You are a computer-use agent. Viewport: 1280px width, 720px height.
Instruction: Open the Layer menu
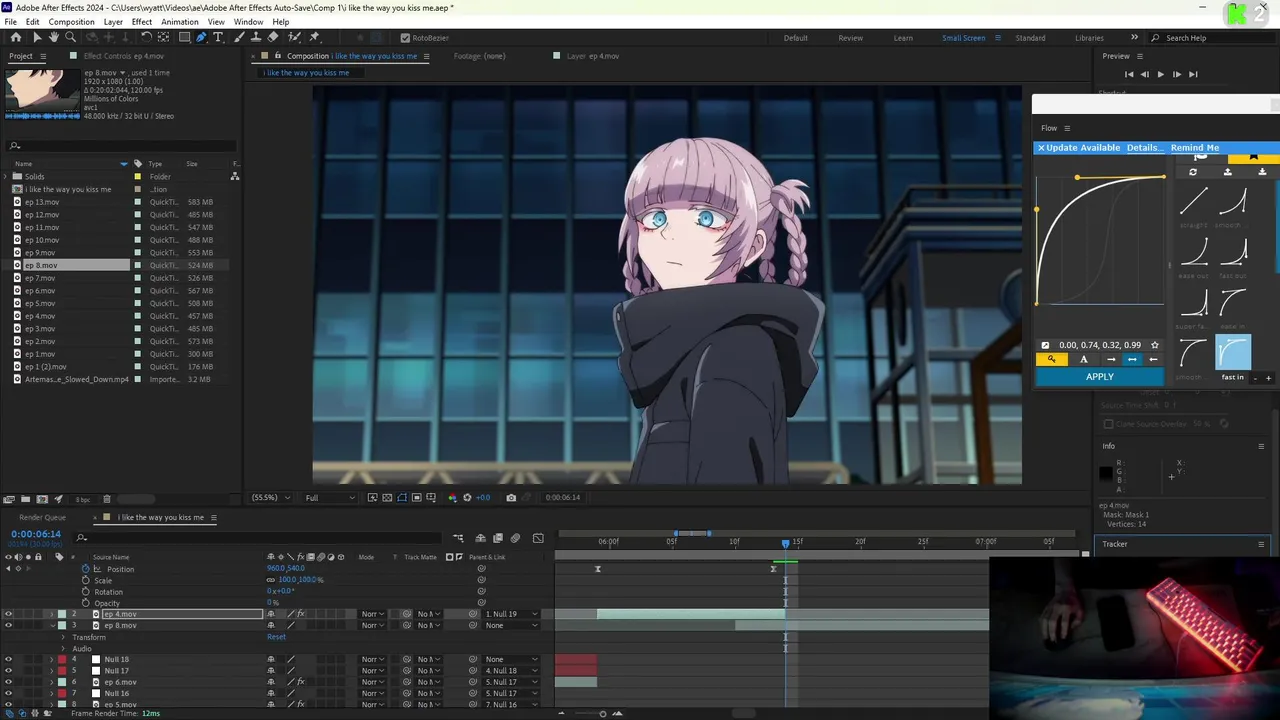coord(113,22)
